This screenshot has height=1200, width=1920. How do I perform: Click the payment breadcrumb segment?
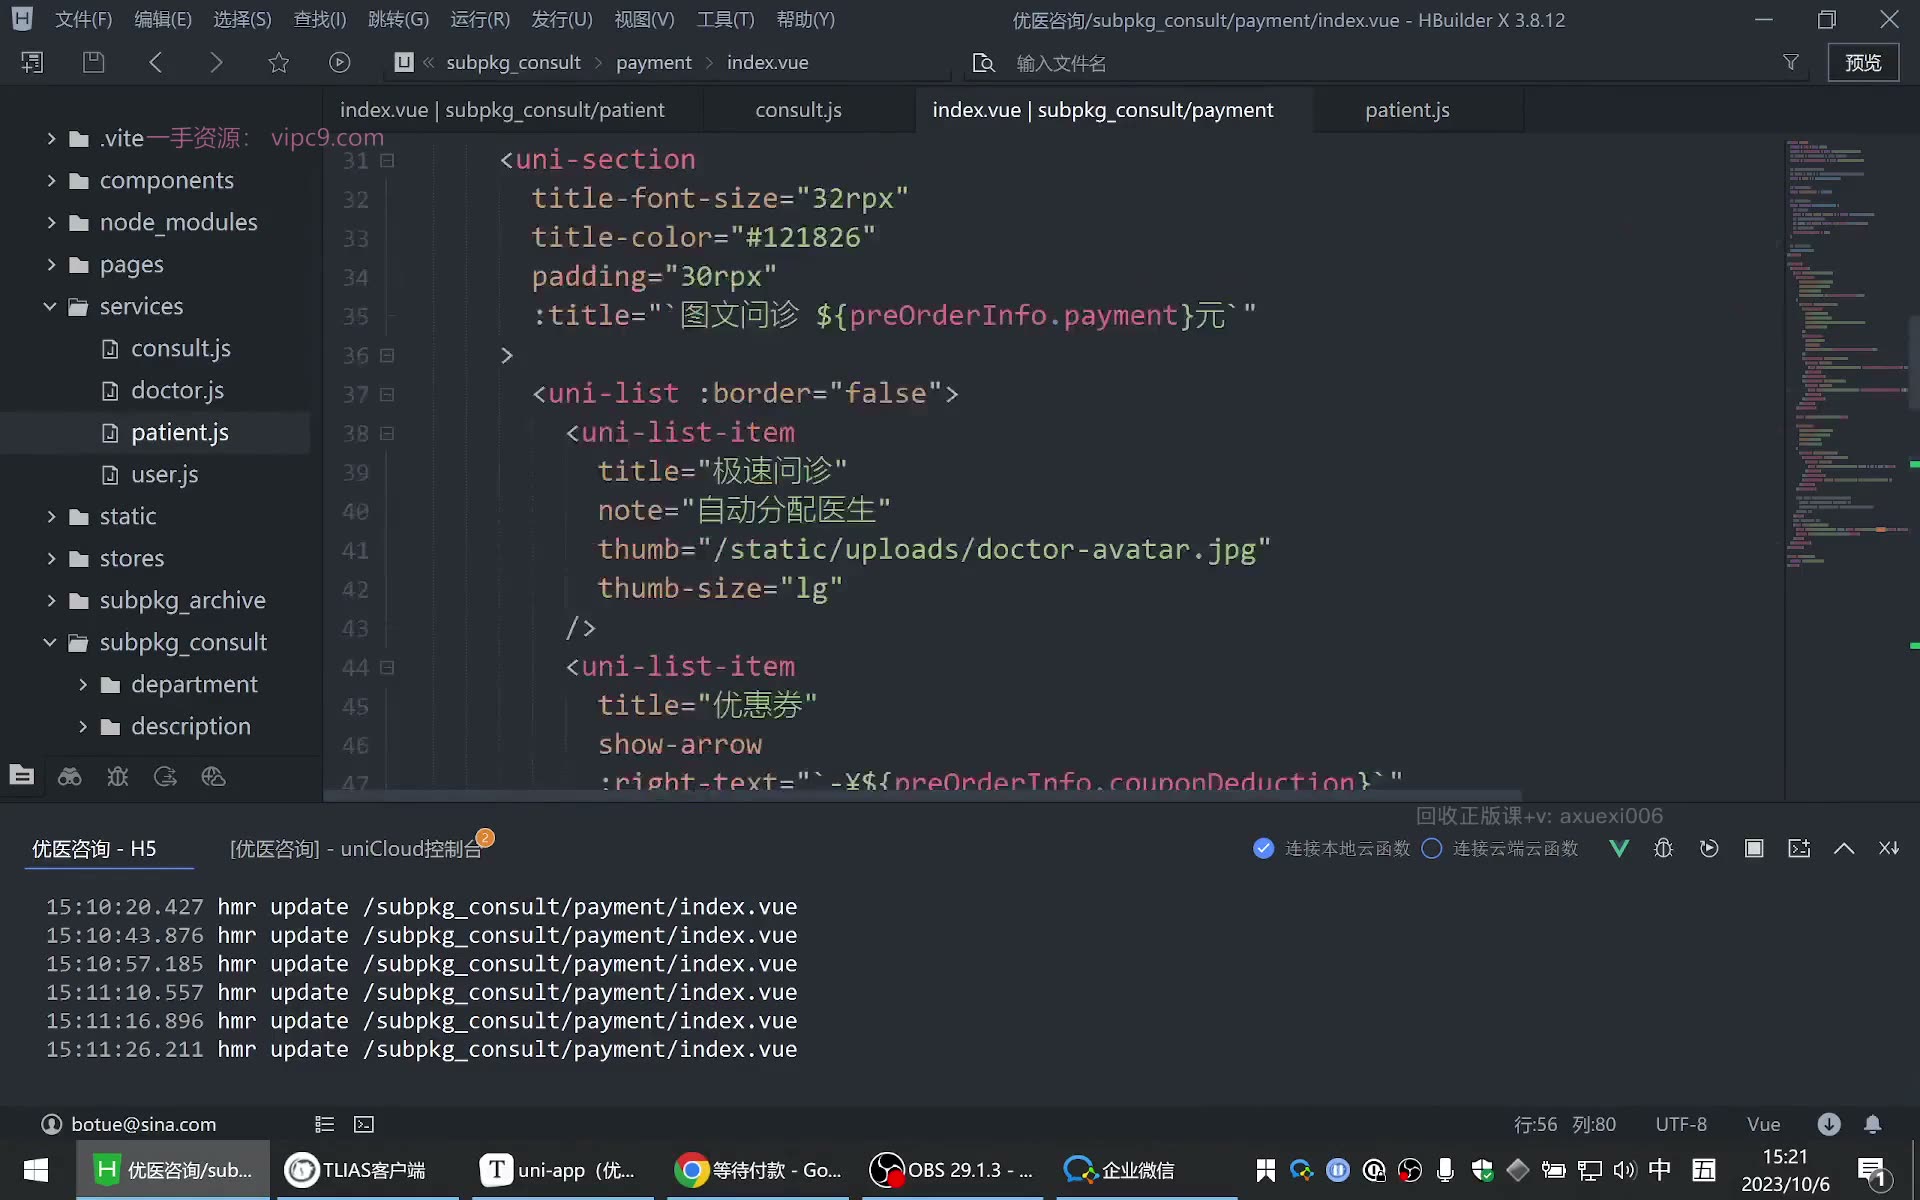pyautogui.click(x=653, y=62)
